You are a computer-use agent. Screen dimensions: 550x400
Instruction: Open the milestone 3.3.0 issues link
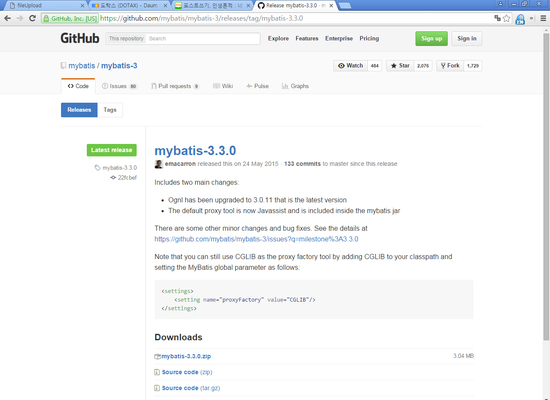tap(256, 239)
